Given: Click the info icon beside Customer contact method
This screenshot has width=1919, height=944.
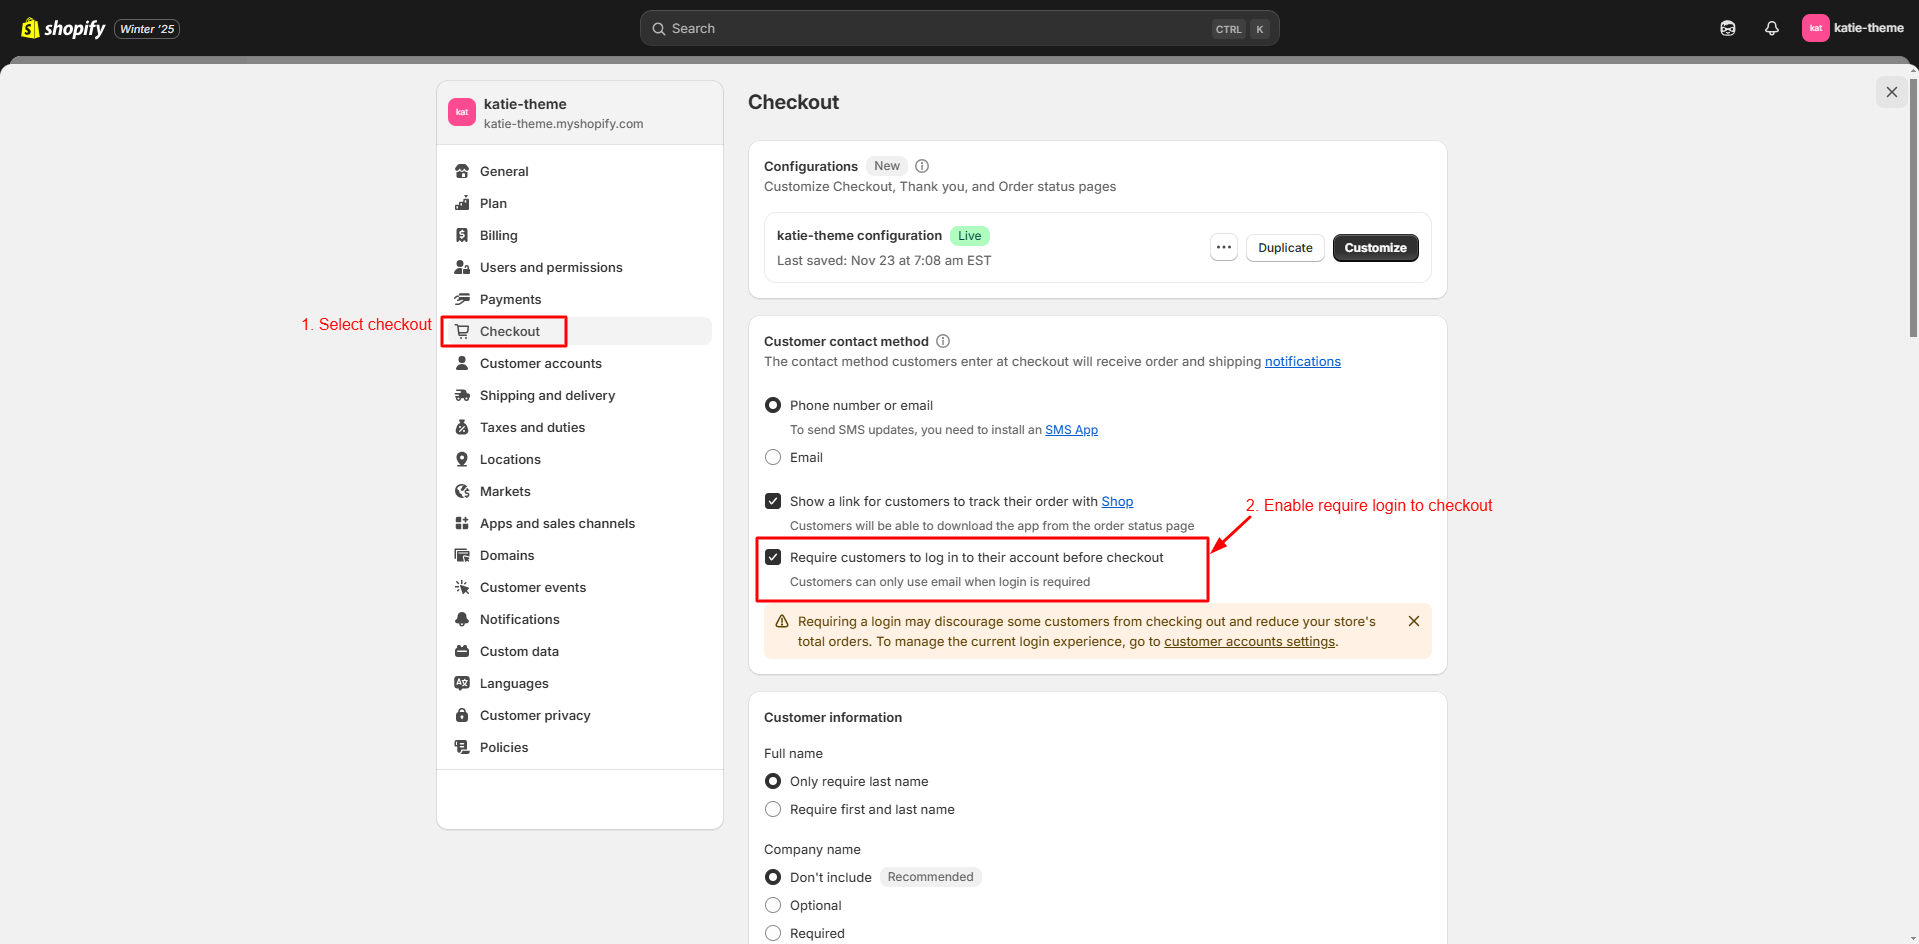Looking at the screenshot, I should coord(943,341).
